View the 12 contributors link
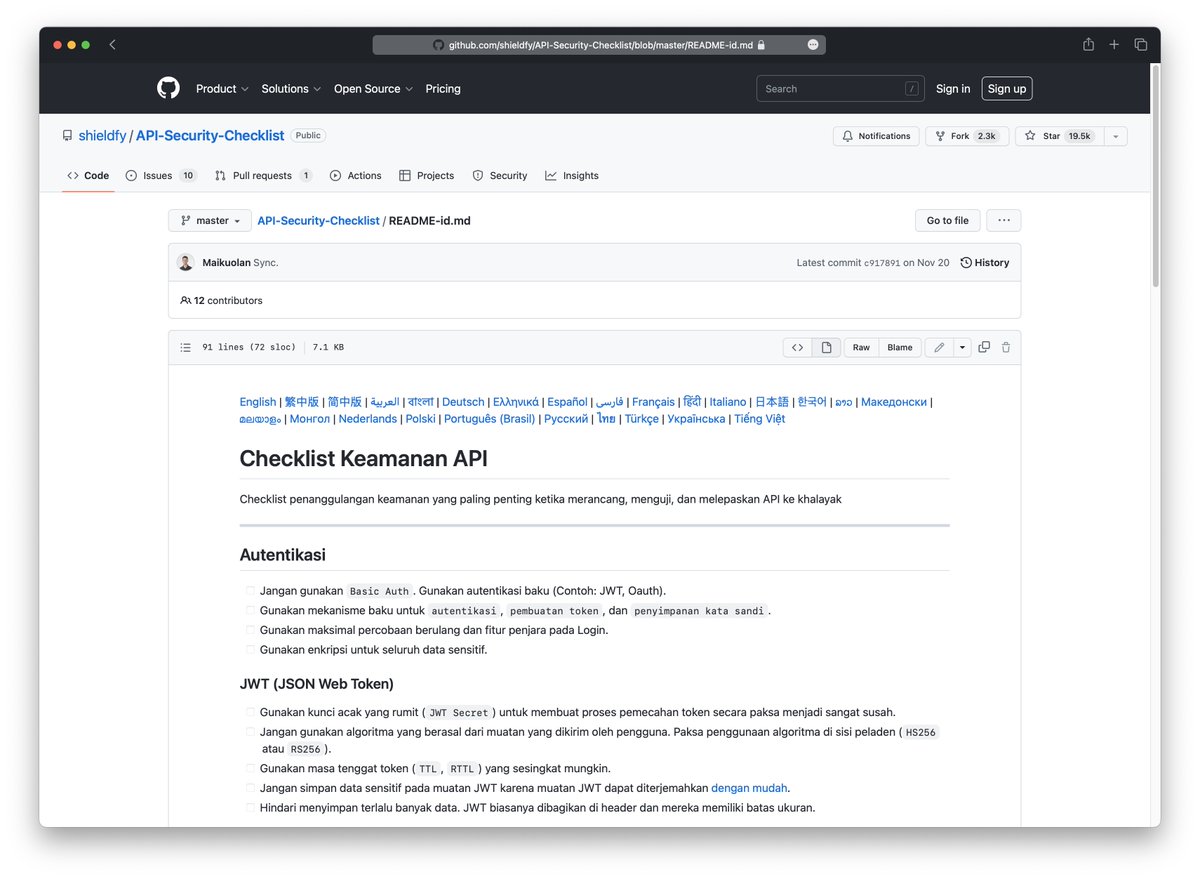Viewport: 1200px width, 879px height. coord(221,300)
